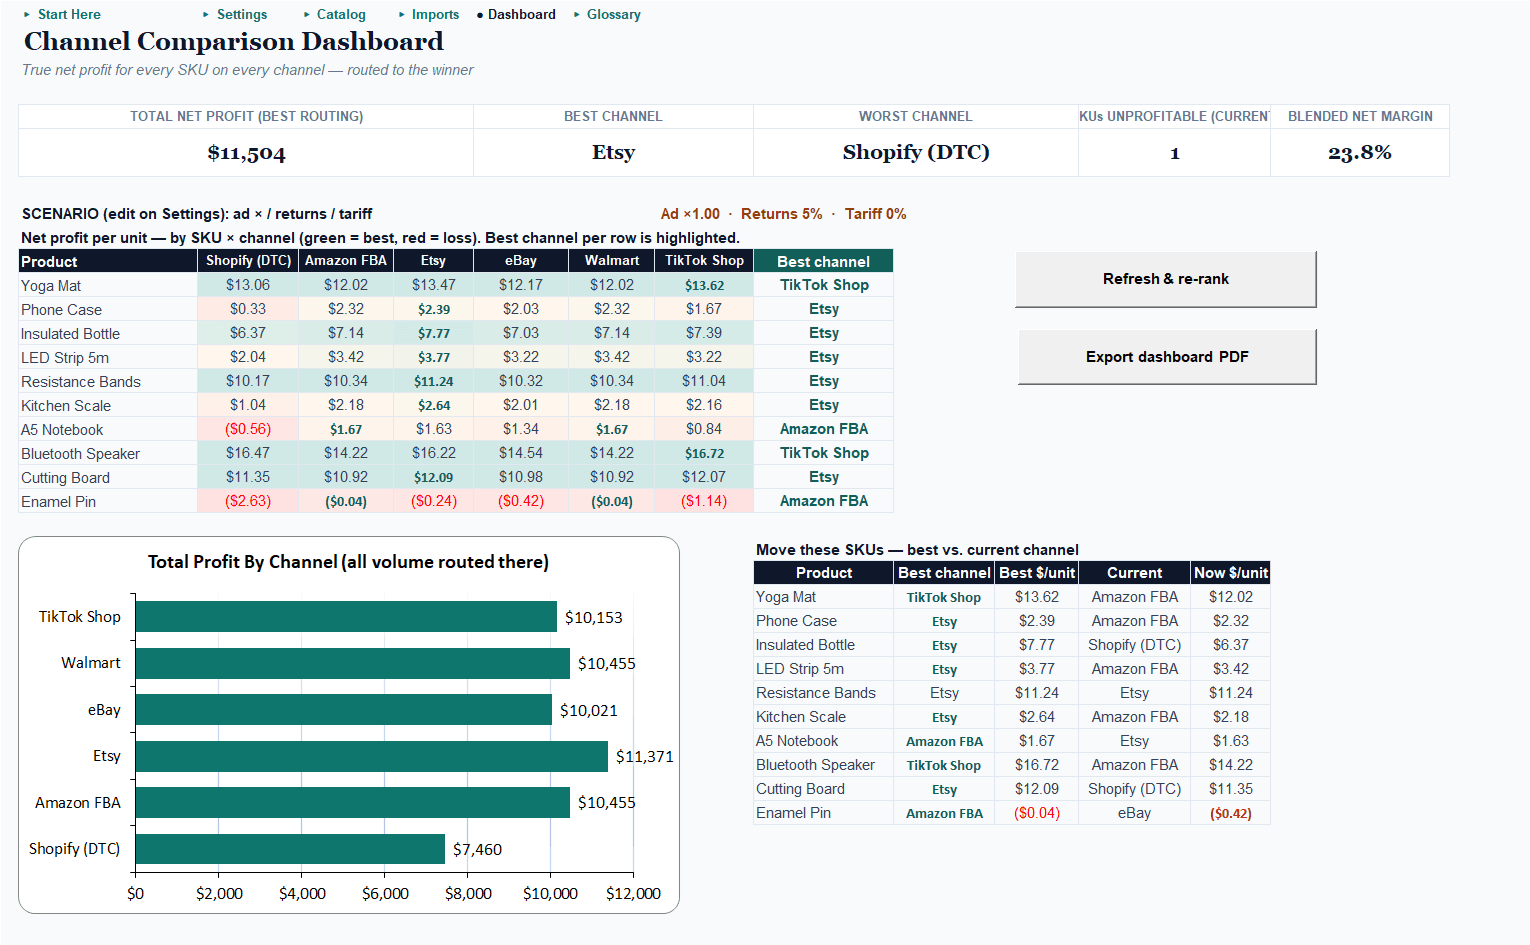Click the Phone Case Shopify cell $0.33
The width and height of the screenshot is (1530, 945).
(x=248, y=309)
